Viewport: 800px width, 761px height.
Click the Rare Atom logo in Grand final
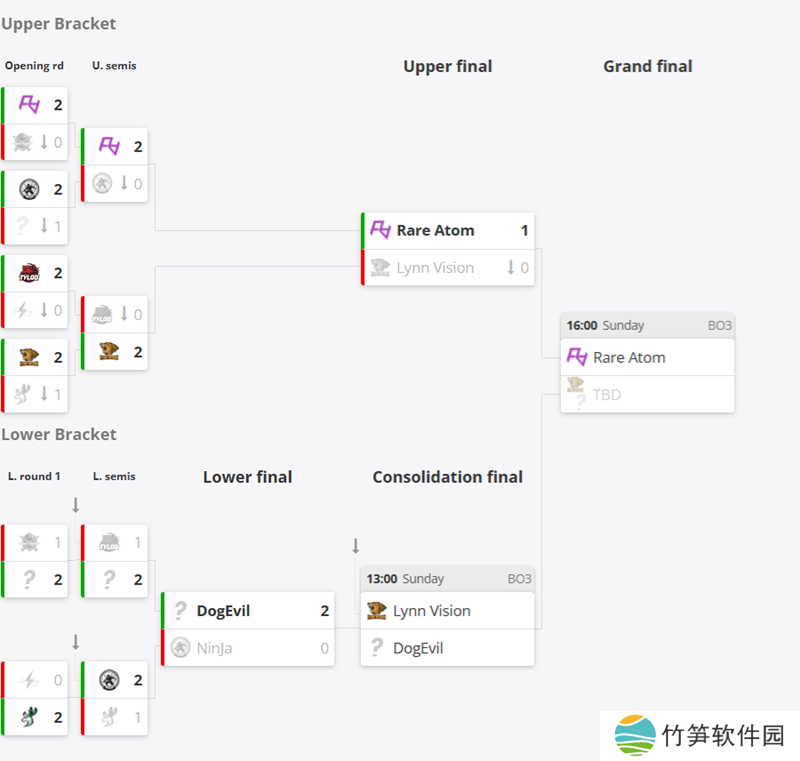pyautogui.click(x=576, y=357)
